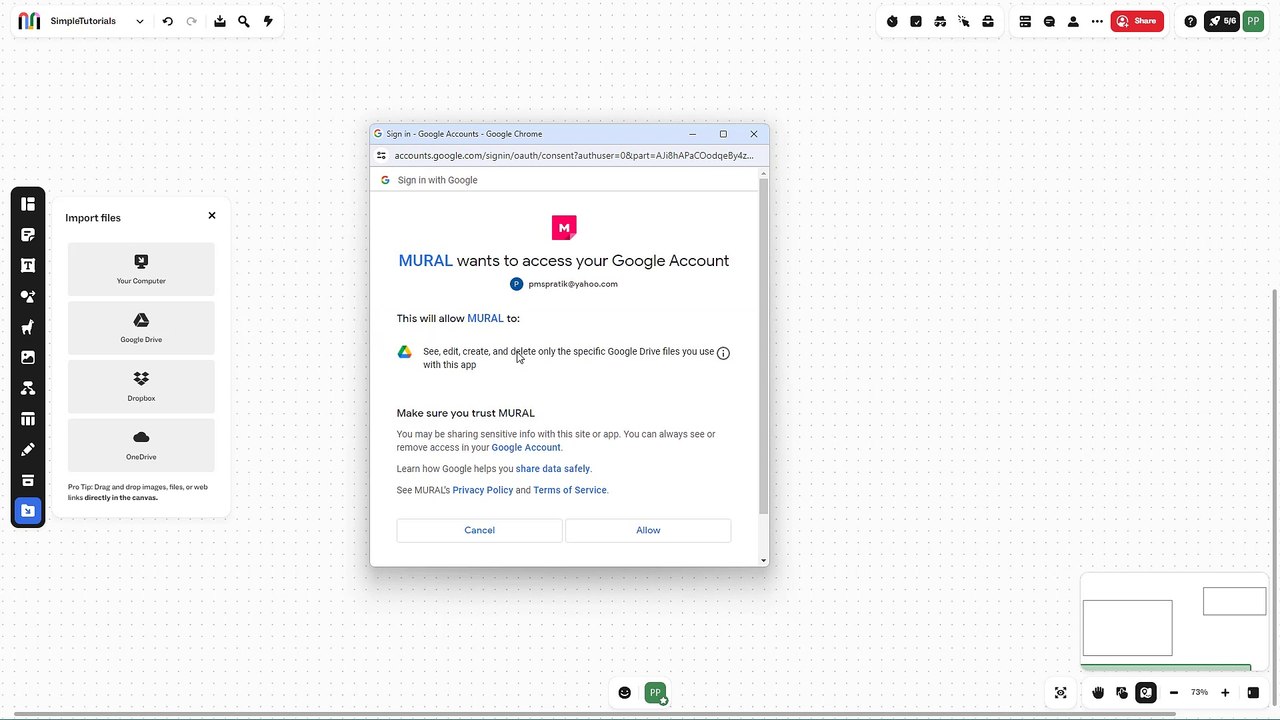The image size is (1280, 720).
Task: Click the touch gesture mode icon
Action: (x=1122, y=692)
